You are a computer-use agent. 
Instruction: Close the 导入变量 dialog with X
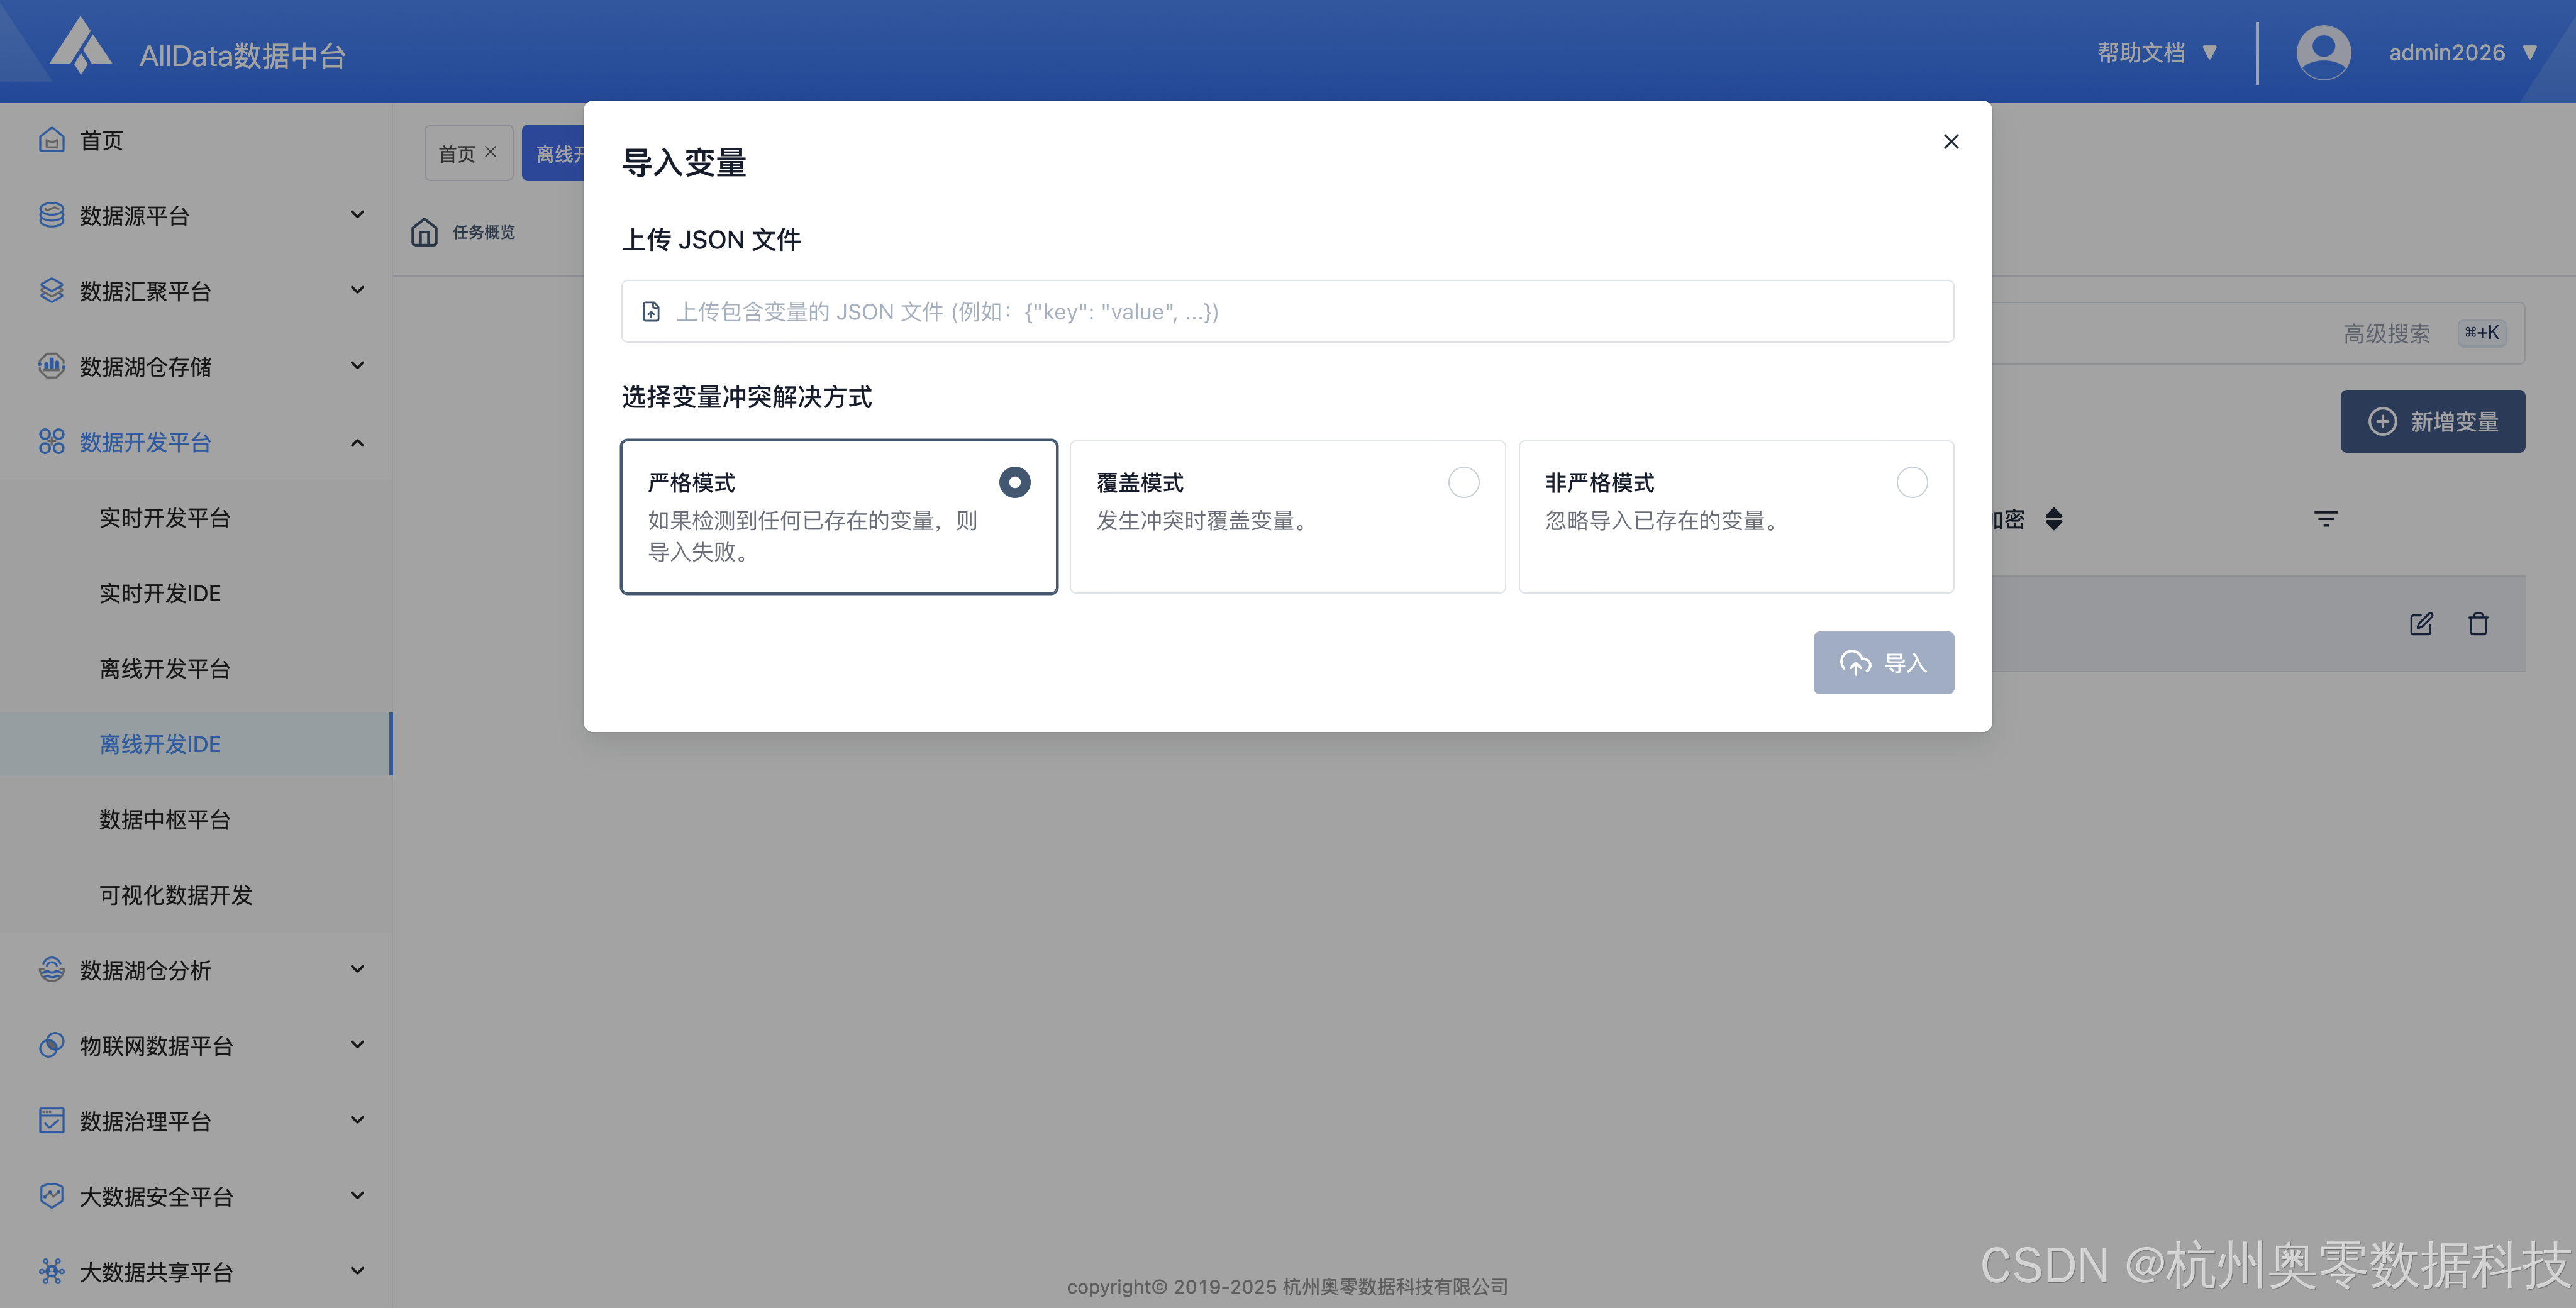[1950, 142]
